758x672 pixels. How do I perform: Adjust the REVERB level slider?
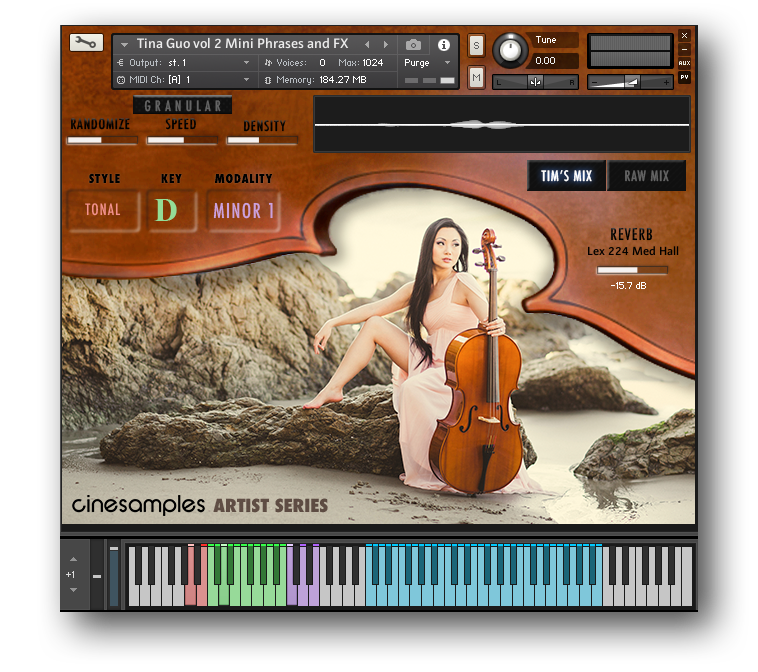(x=632, y=270)
